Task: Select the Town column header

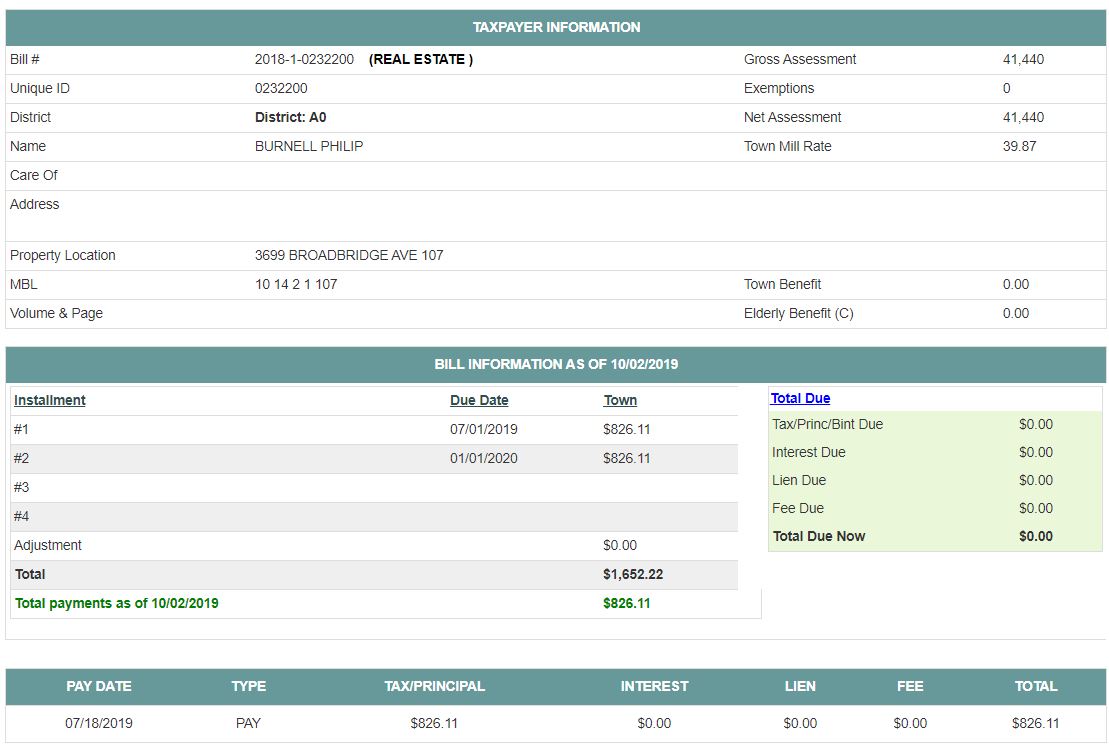Action: point(620,400)
